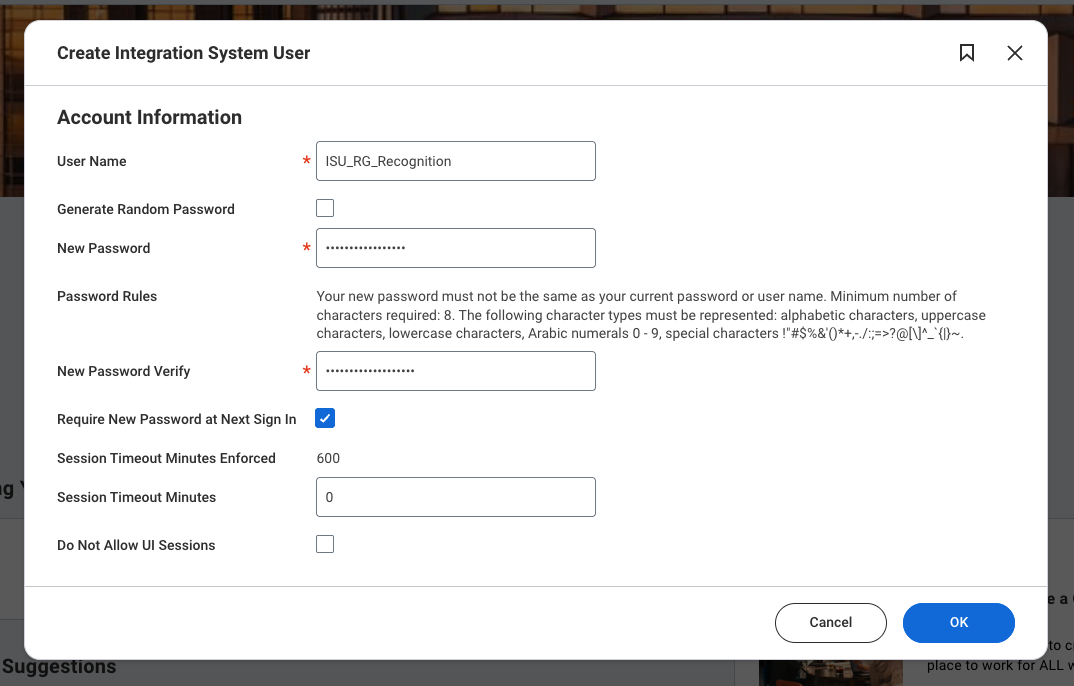
Task: Click into the User Name field
Action: click(455, 161)
